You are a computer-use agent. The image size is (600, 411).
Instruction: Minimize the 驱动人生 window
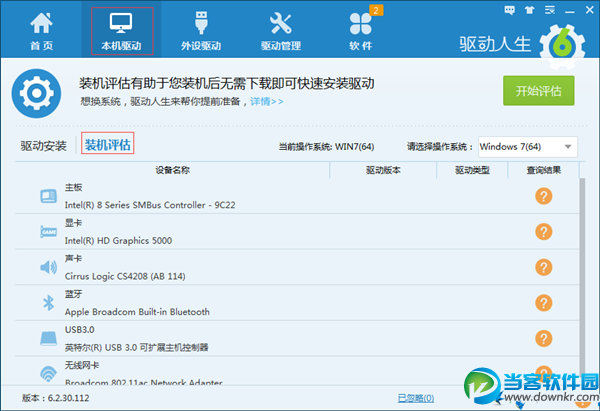570,10
